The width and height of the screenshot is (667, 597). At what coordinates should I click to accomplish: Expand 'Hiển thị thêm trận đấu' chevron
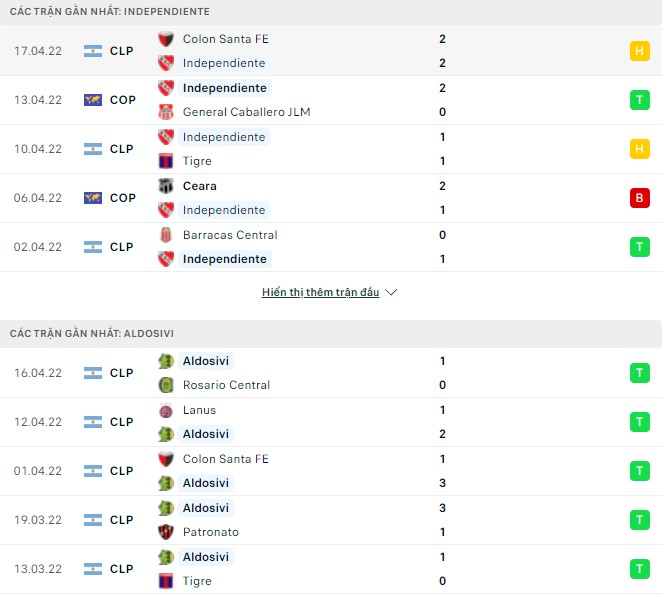391,293
